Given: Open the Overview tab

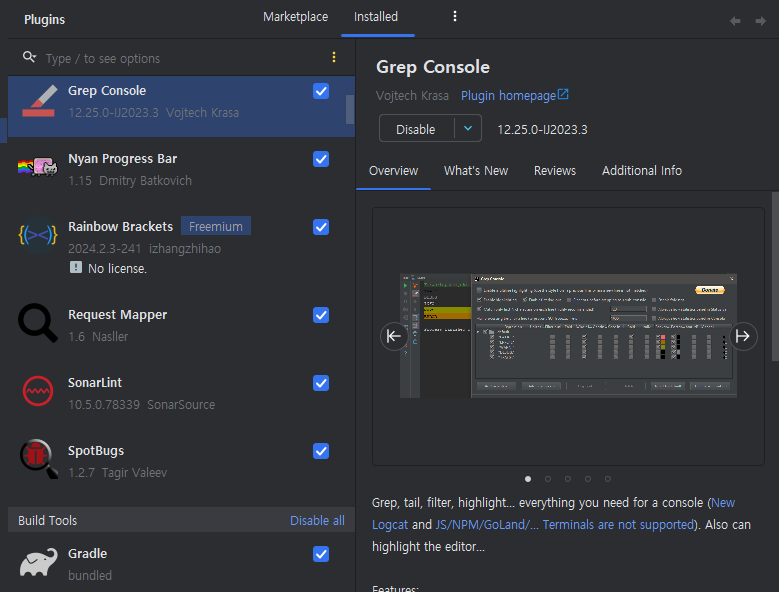Looking at the screenshot, I should tap(393, 171).
